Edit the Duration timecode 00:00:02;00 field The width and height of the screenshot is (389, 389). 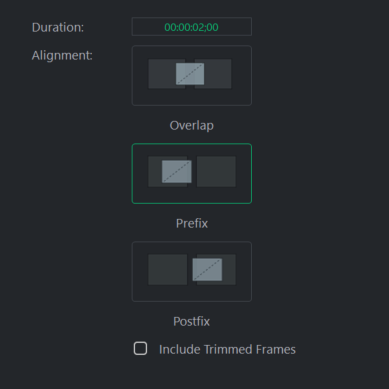pos(192,27)
